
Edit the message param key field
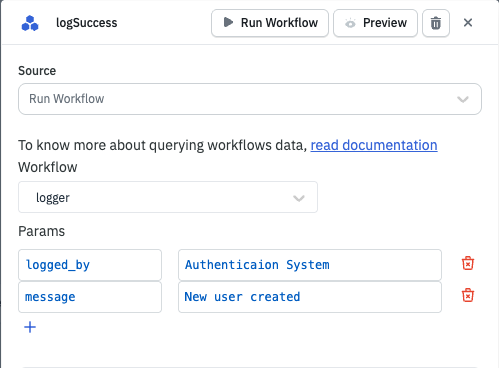pos(90,297)
